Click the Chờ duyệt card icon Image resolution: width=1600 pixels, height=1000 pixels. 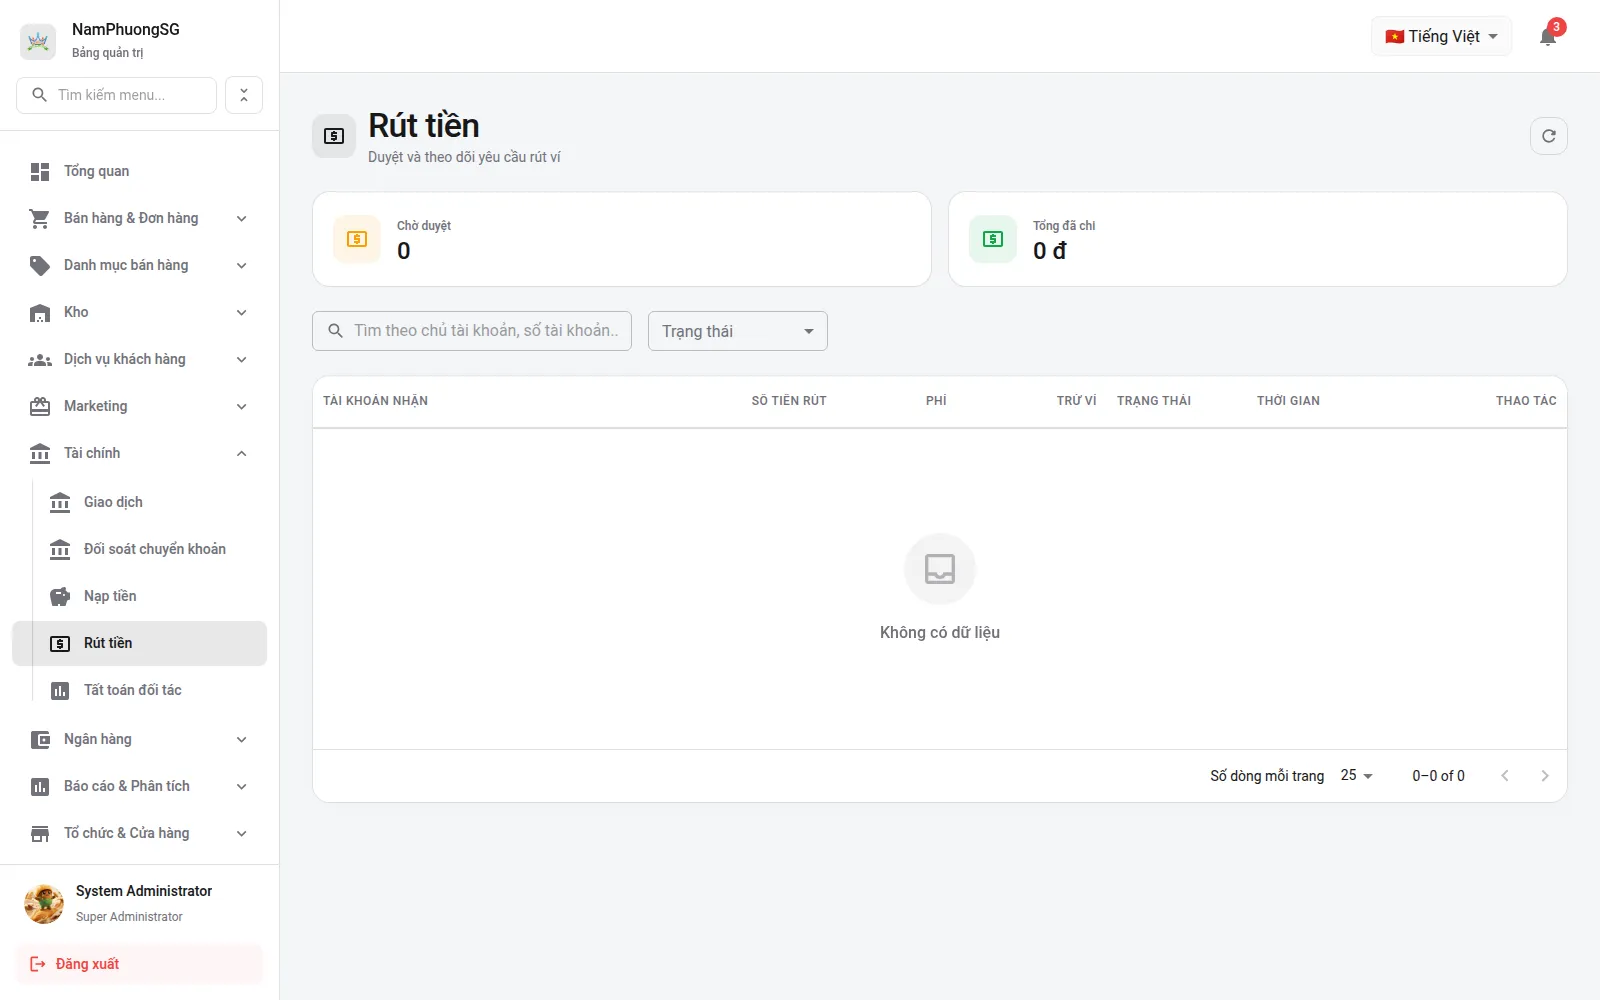click(x=357, y=239)
